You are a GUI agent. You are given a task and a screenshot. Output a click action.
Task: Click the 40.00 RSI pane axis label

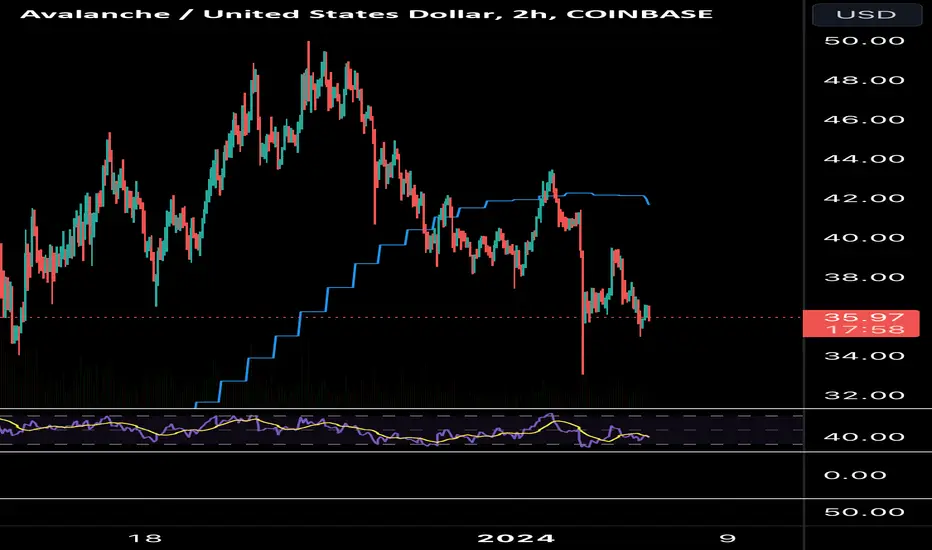(x=864, y=437)
